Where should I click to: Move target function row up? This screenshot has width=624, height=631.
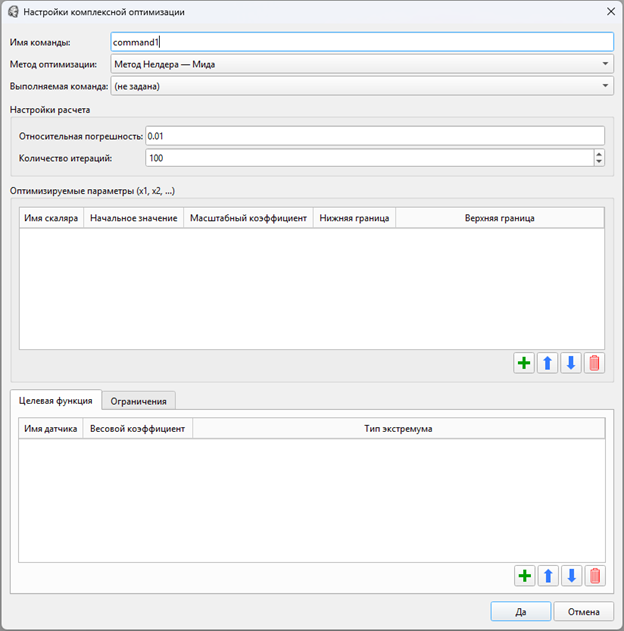coord(548,575)
